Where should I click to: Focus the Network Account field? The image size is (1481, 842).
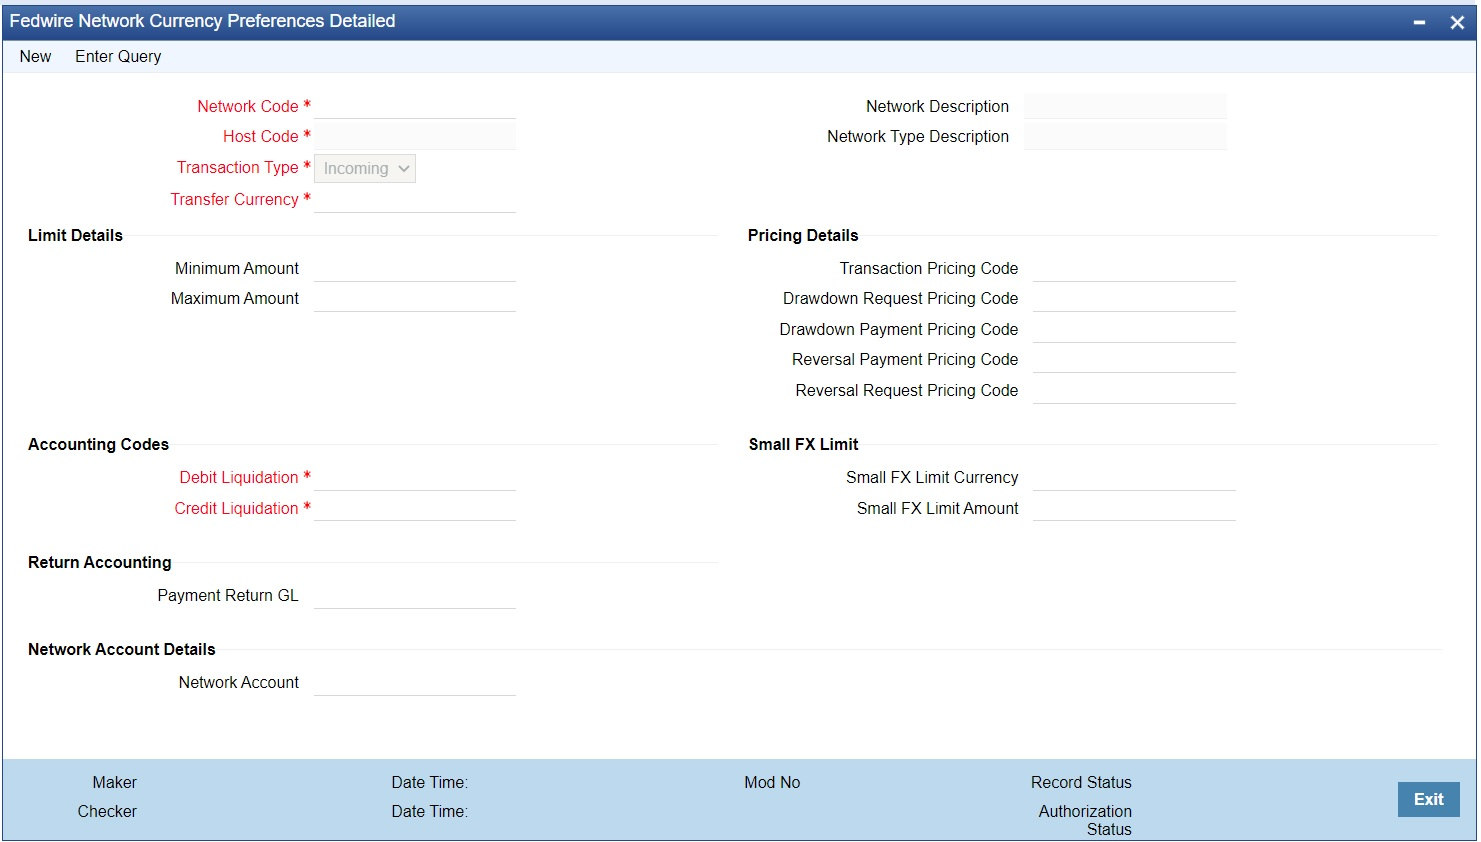[415, 683]
